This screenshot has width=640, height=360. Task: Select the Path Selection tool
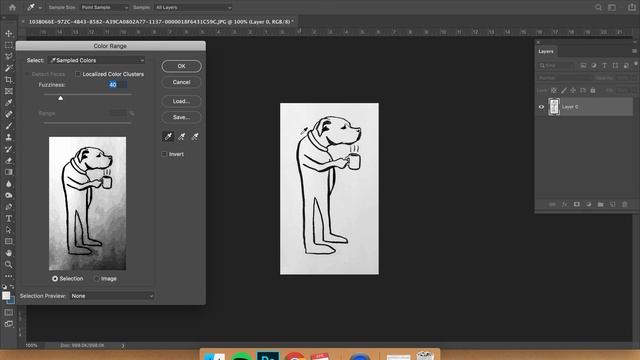coord(9,230)
